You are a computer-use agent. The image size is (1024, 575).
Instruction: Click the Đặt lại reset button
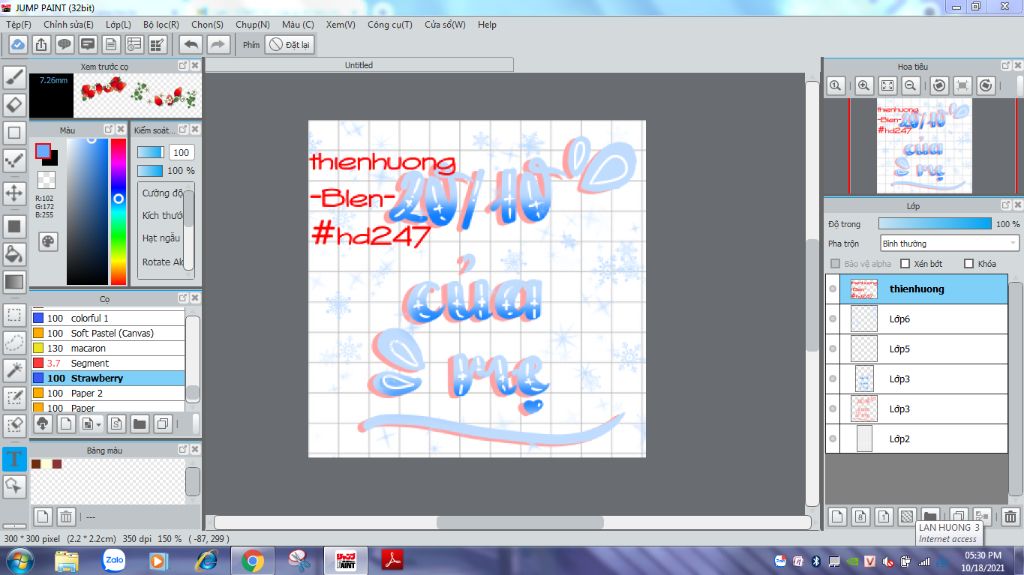tap(290, 44)
